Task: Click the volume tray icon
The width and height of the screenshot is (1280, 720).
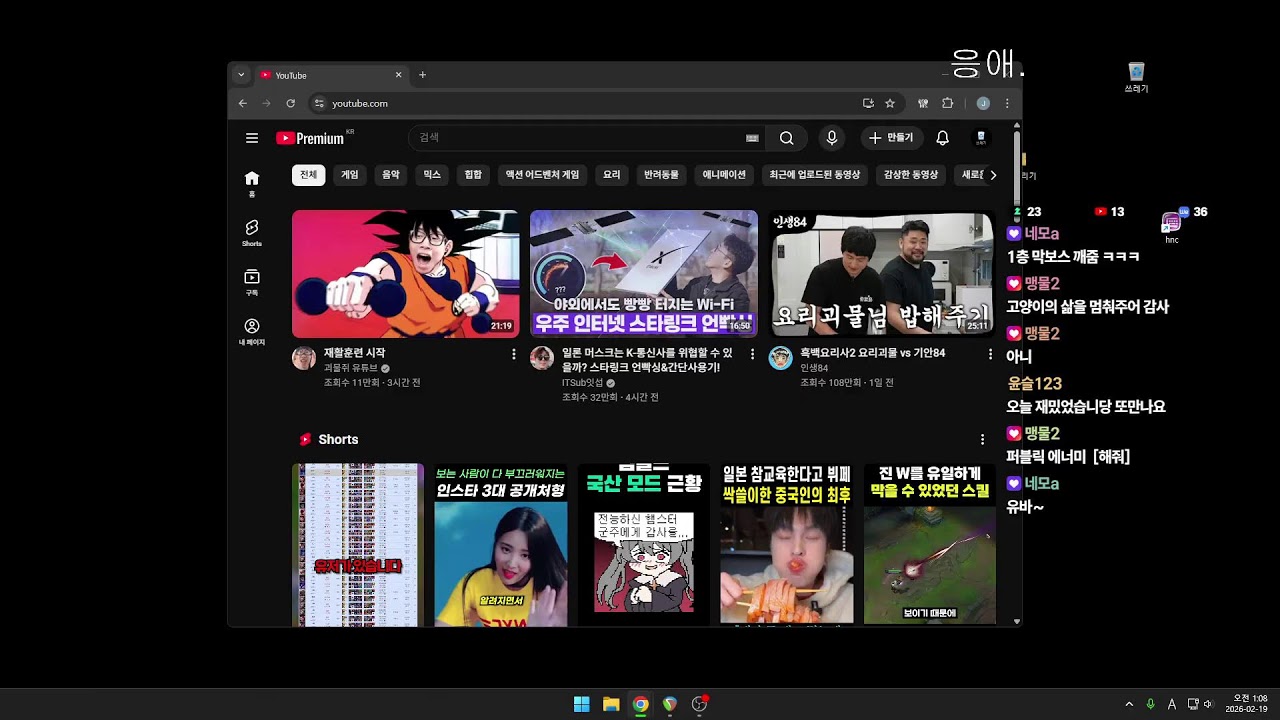Action: (1208, 704)
